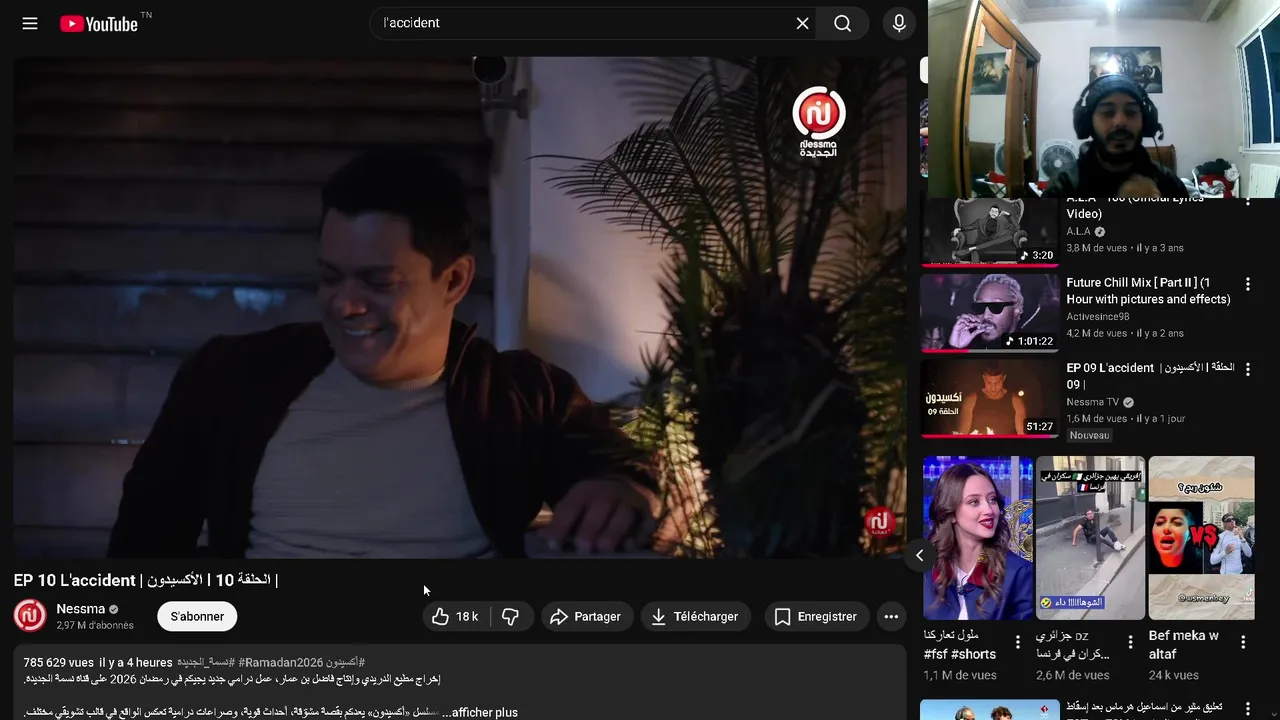Expand the description with ...afficher plus

tap(480, 712)
